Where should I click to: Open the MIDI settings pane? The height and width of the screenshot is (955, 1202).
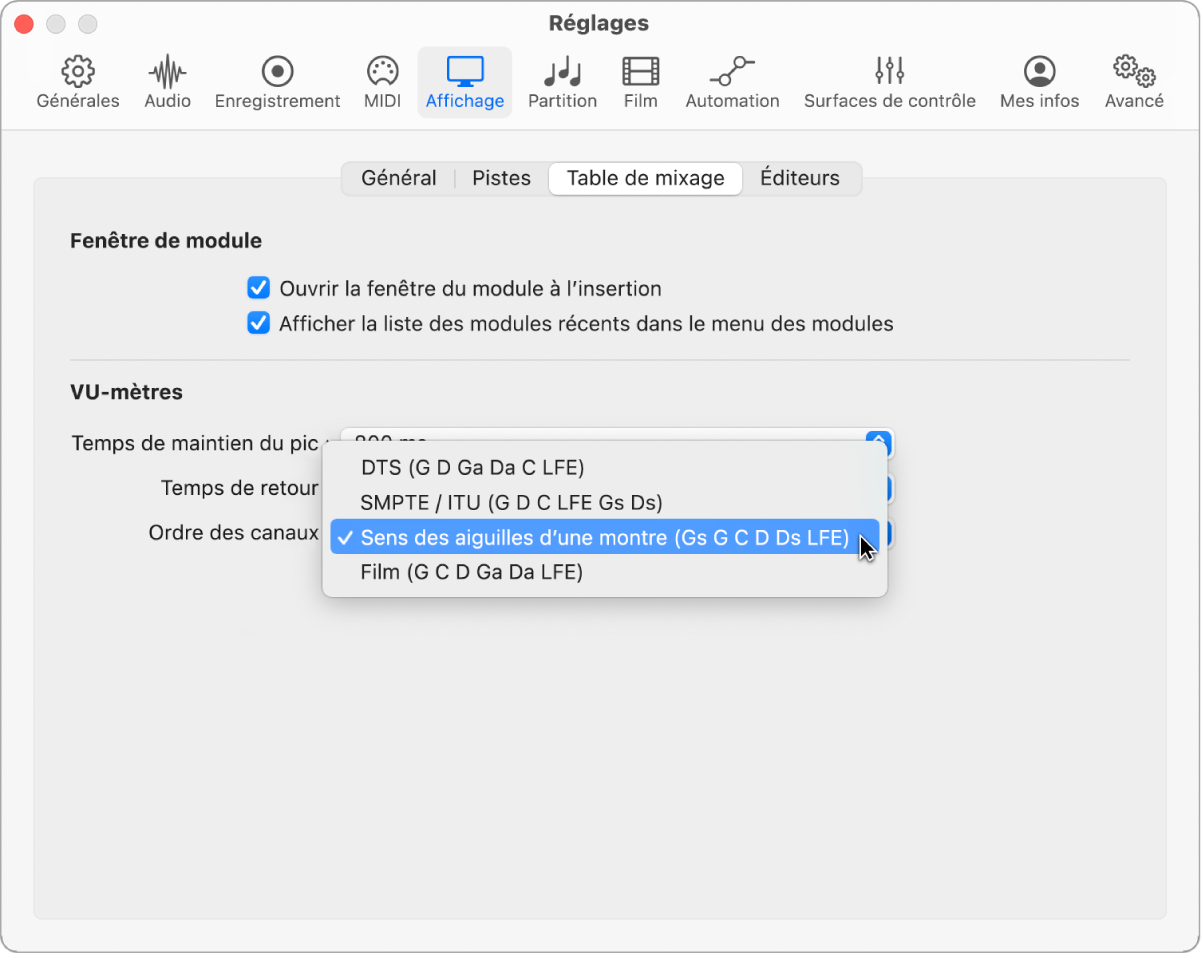[x=382, y=82]
